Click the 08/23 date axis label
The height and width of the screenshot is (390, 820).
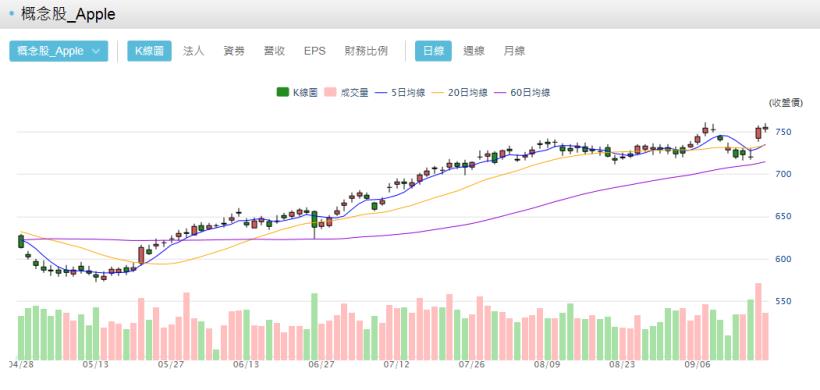point(622,364)
